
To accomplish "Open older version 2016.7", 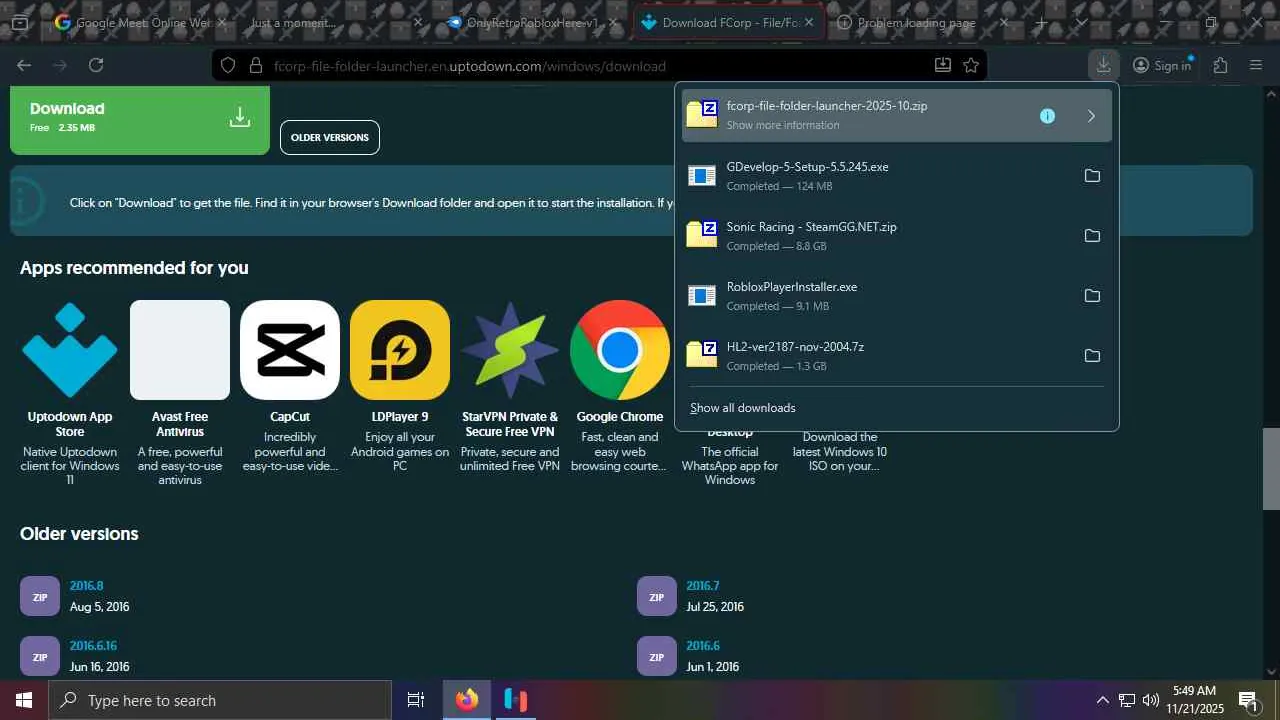I will pyautogui.click(x=703, y=586).
